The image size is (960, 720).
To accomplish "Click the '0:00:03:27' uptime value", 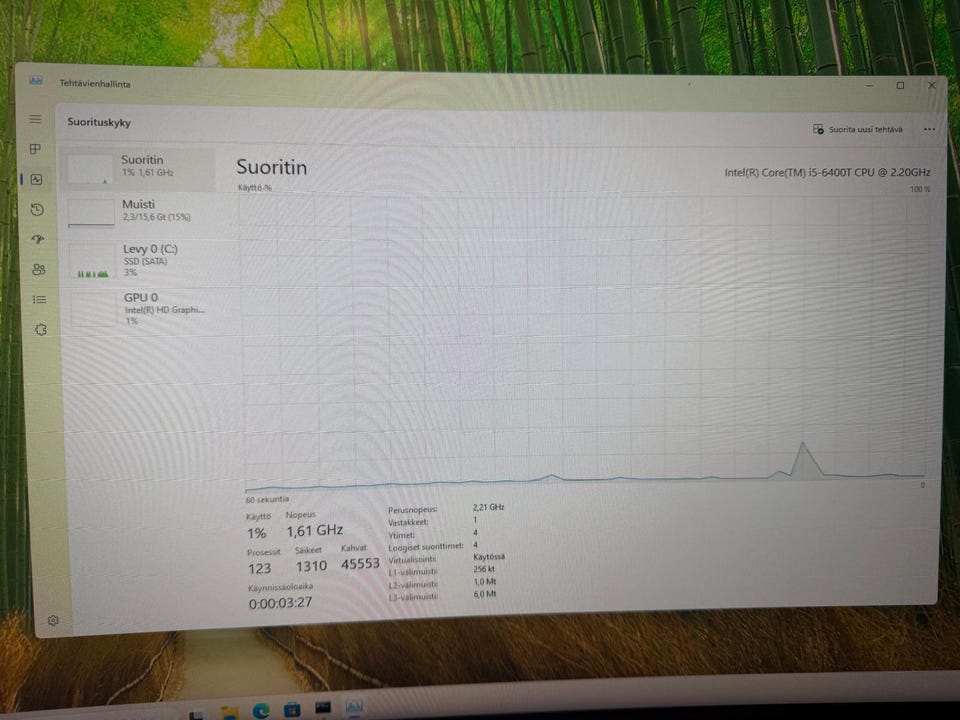I will [x=280, y=603].
